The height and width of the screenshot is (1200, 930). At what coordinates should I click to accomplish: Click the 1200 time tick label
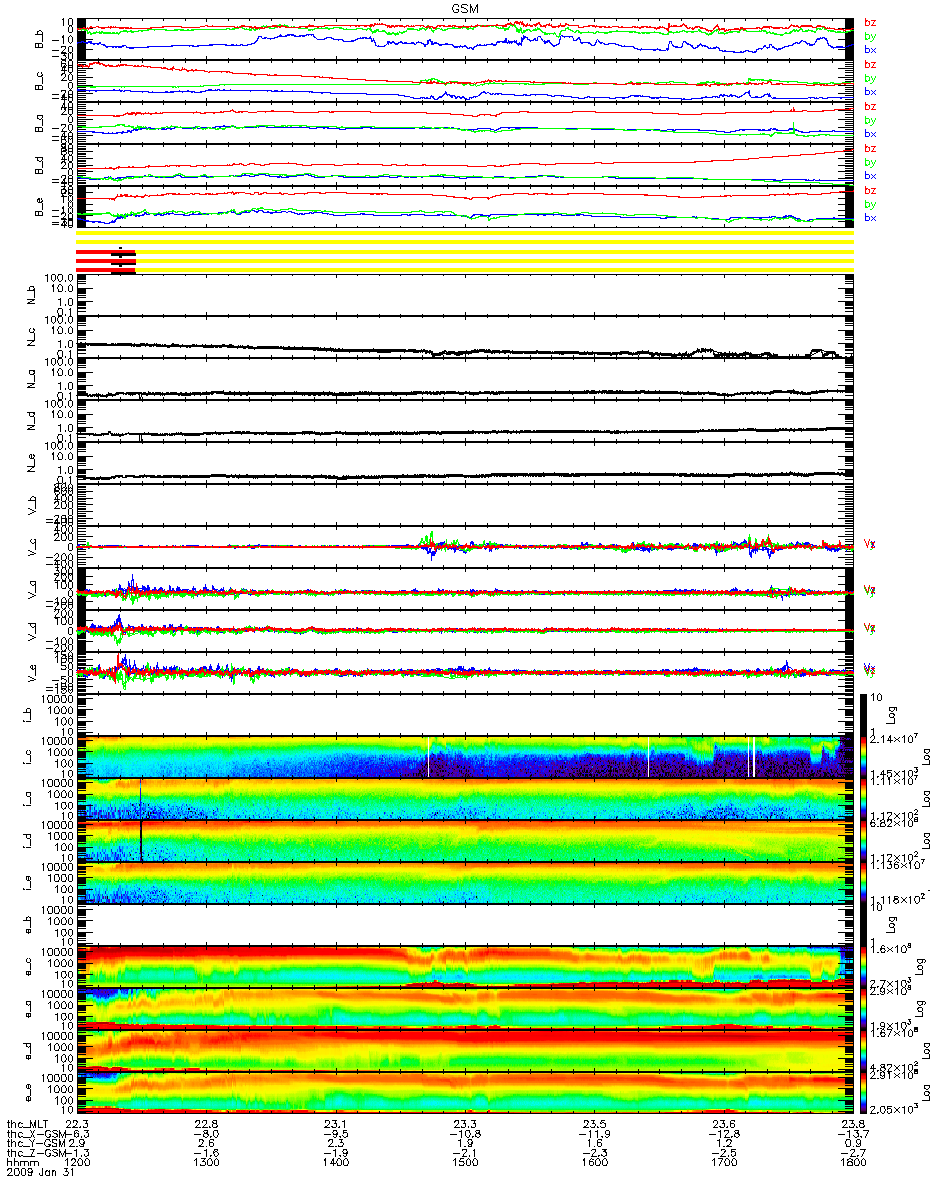pos(76,1163)
